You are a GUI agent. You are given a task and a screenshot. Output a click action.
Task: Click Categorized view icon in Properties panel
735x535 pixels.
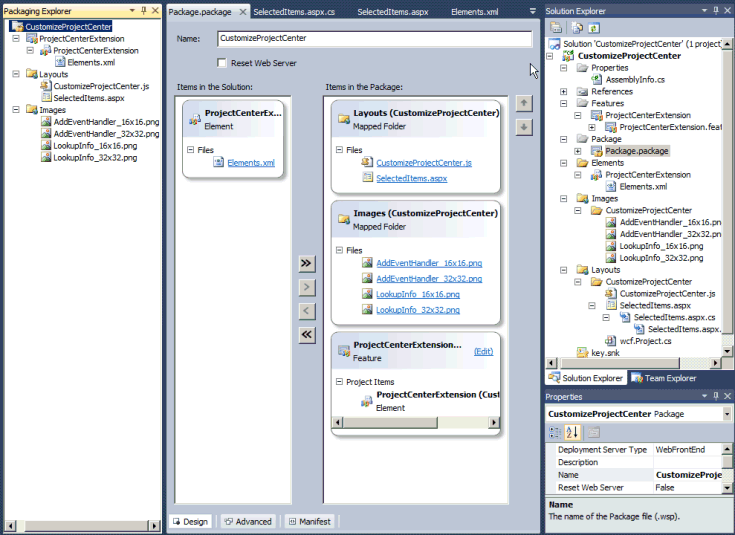pyautogui.click(x=555, y=432)
